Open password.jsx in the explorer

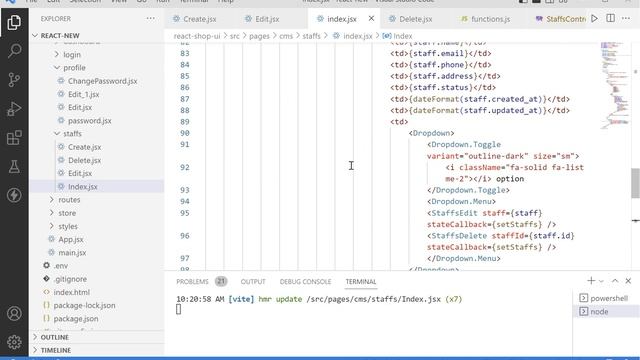(97, 120)
